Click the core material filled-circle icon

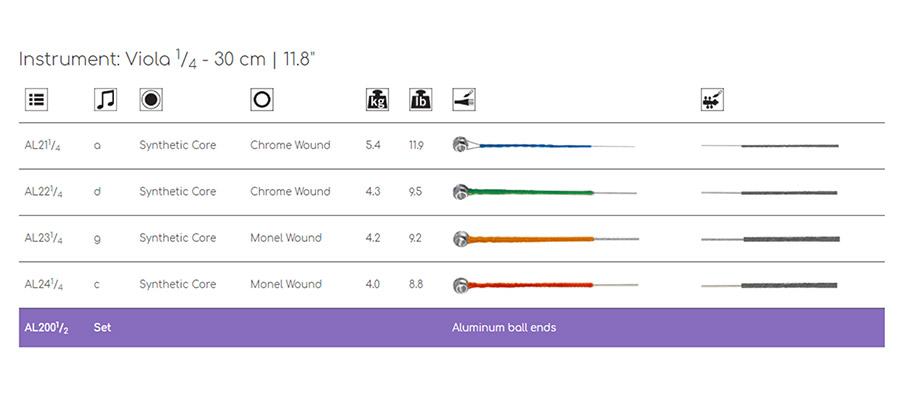(x=151, y=100)
